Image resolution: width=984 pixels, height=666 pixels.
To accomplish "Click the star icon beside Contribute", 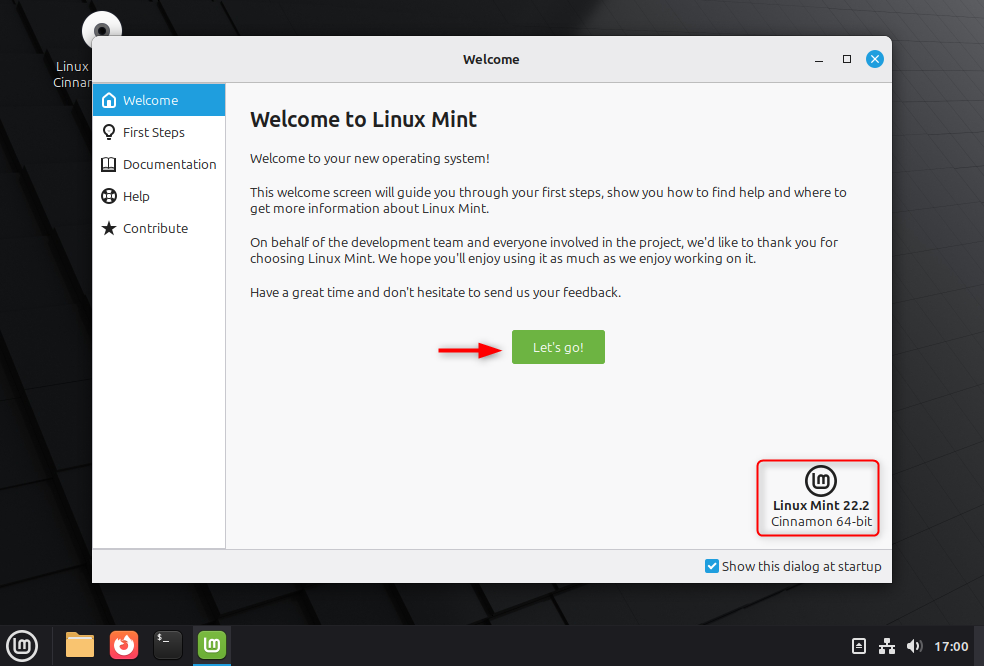I will coord(108,228).
